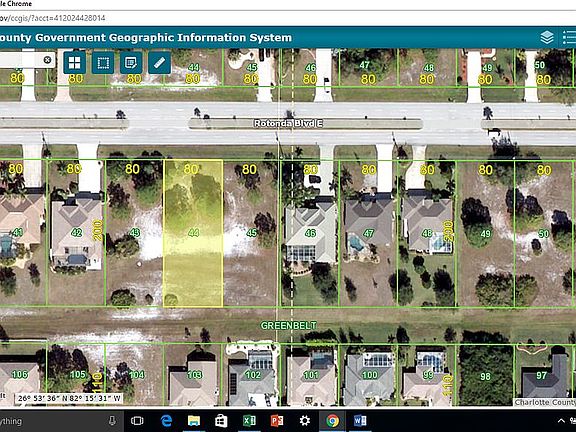The image size is (576, 432).
Task: Select parcel 100 house
Action: click(369, 375)
